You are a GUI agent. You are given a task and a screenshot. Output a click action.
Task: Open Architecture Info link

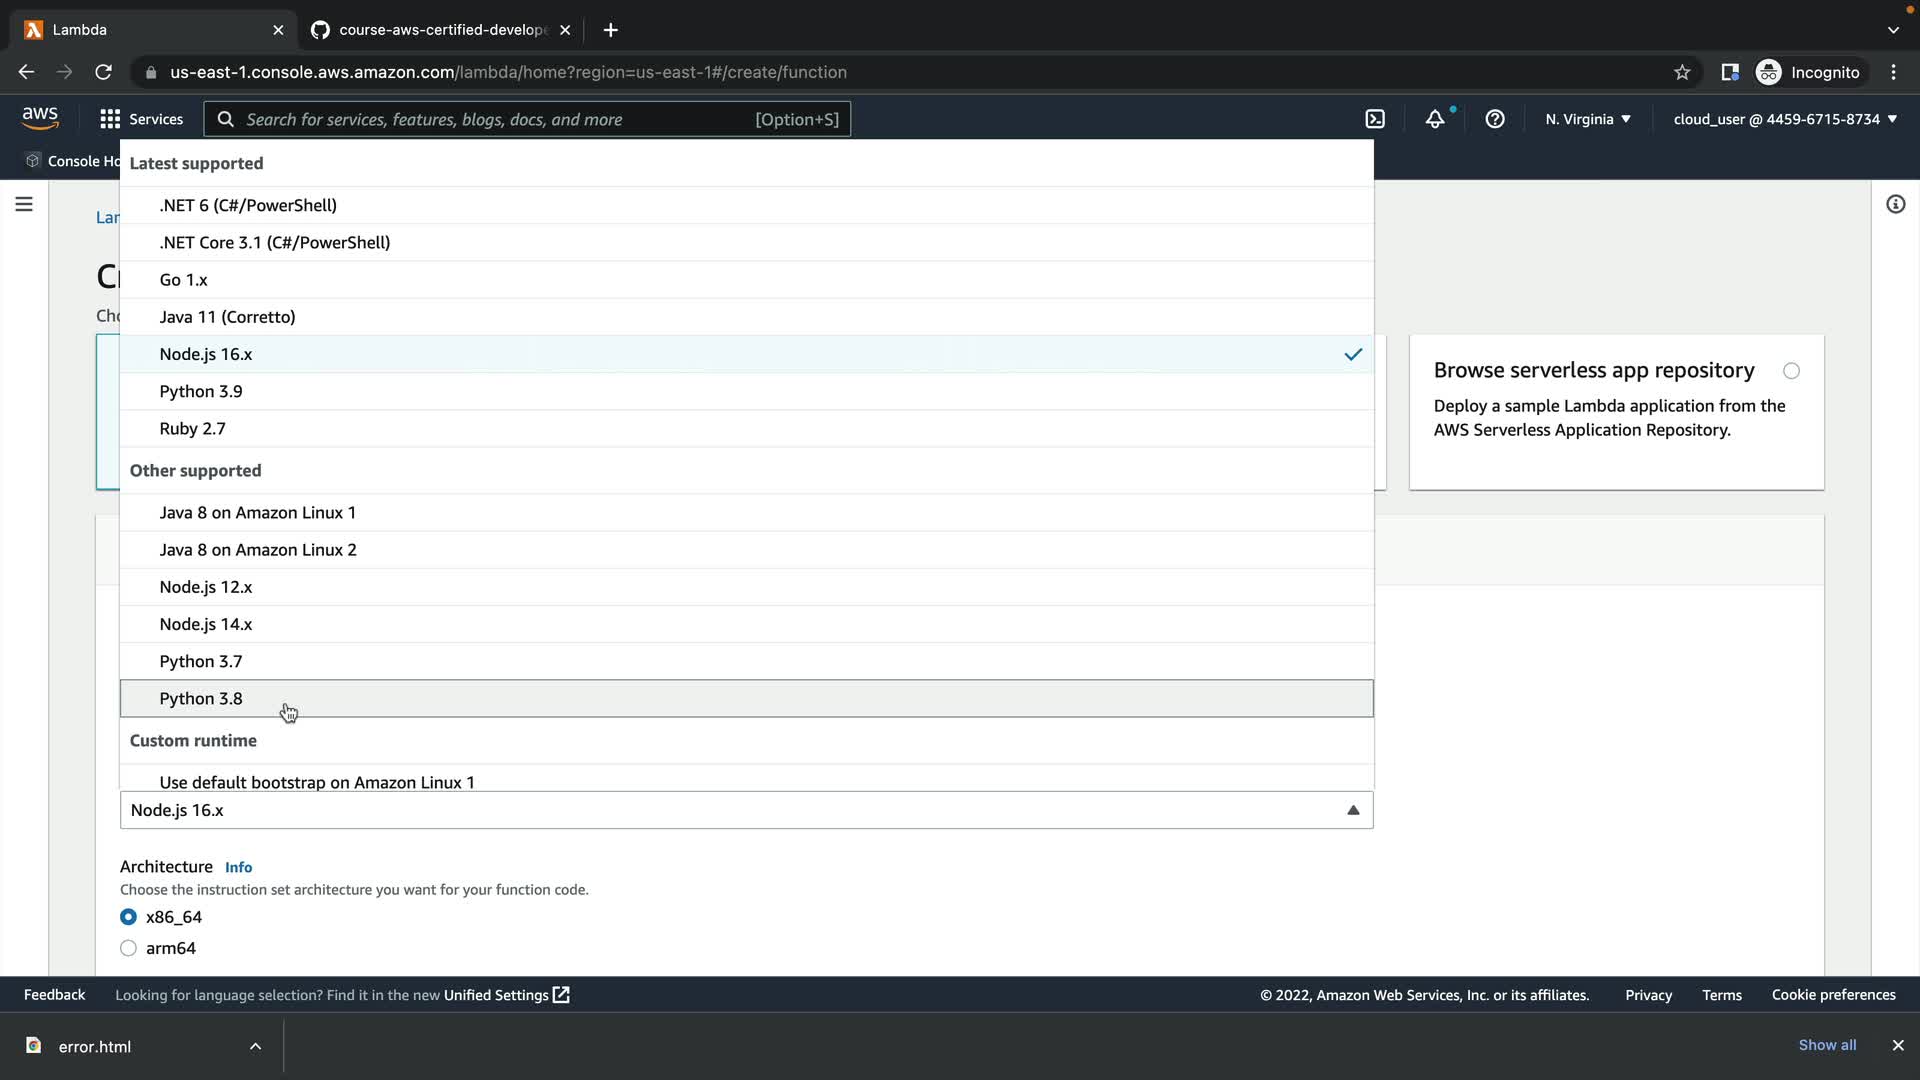[238, 867]
